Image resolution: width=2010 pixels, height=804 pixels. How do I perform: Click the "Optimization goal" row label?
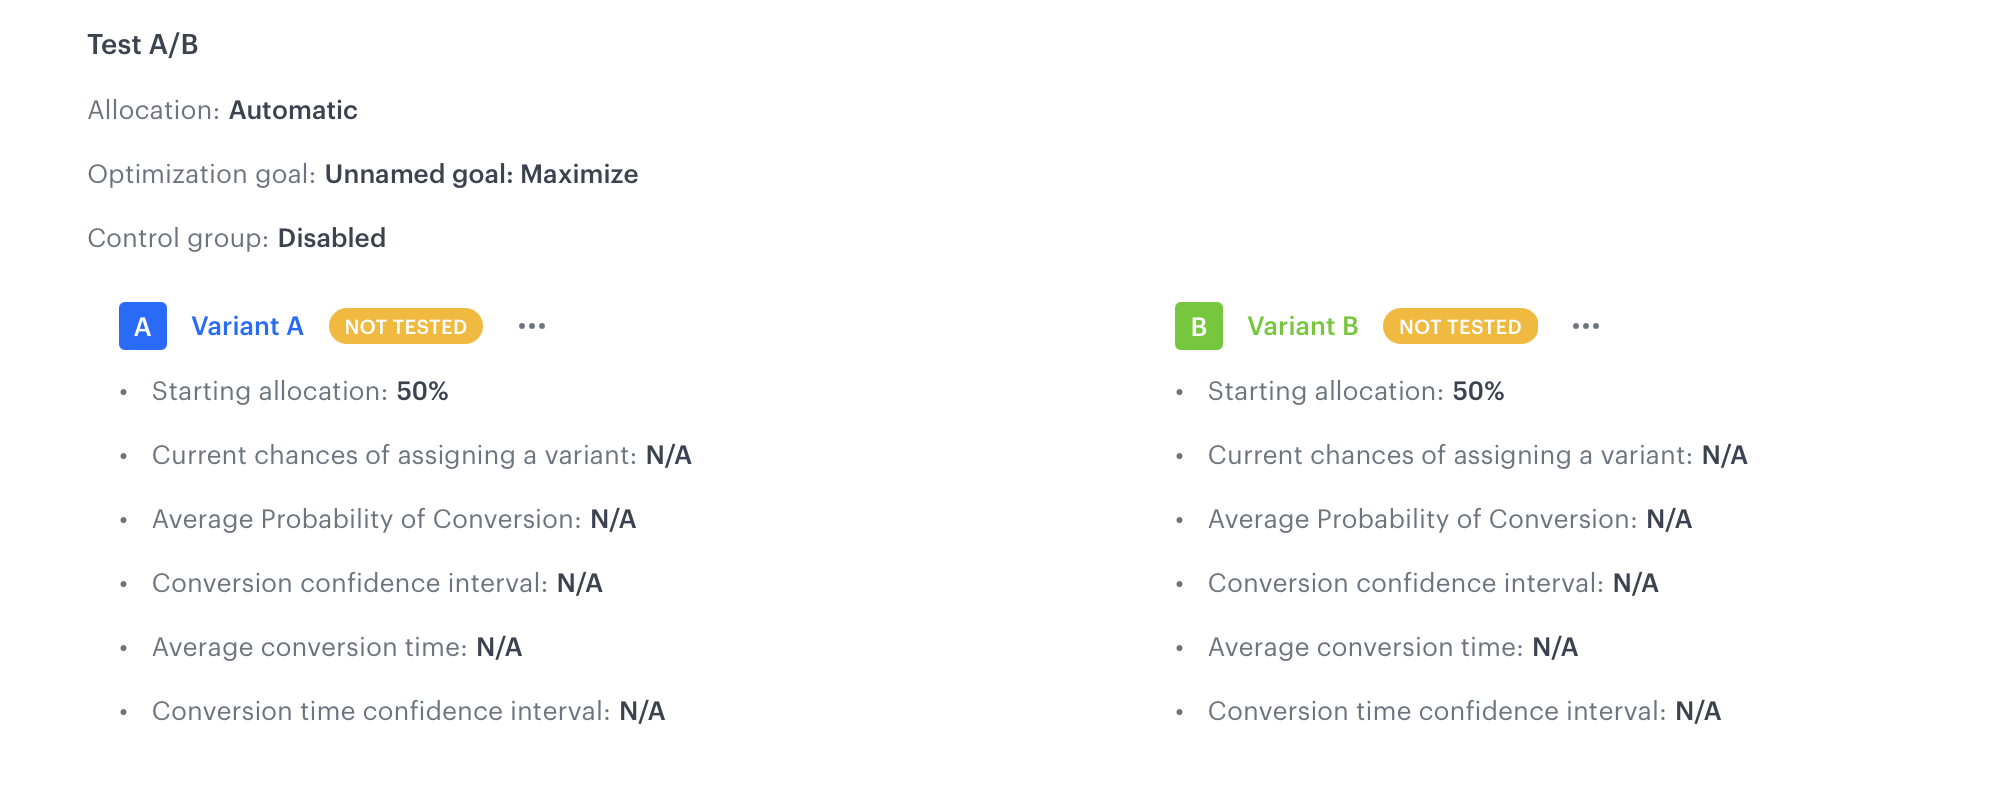[x=199, y=174]
